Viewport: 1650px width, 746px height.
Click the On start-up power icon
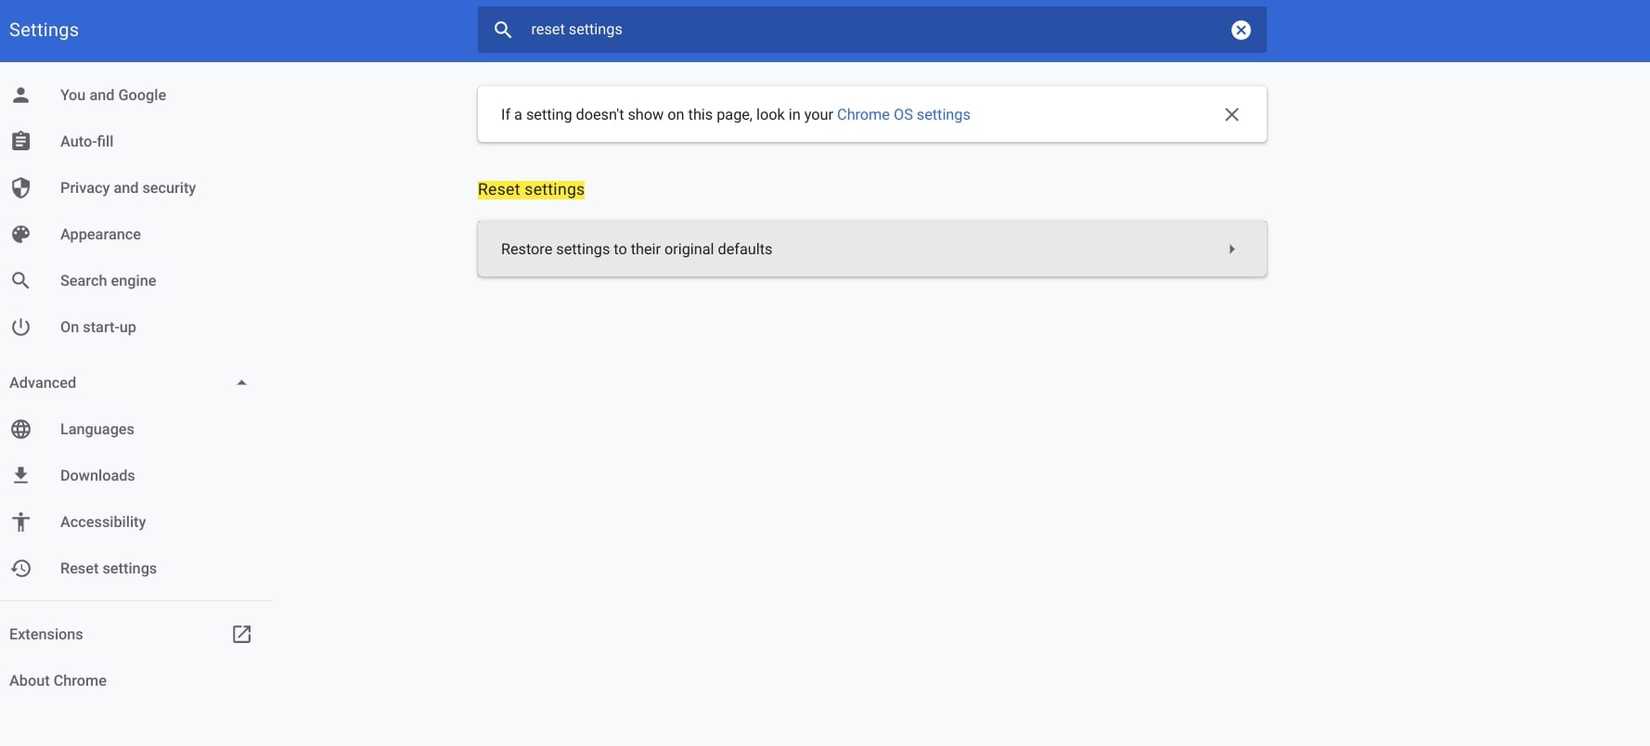pyautogui.click(x=20, y=327)
